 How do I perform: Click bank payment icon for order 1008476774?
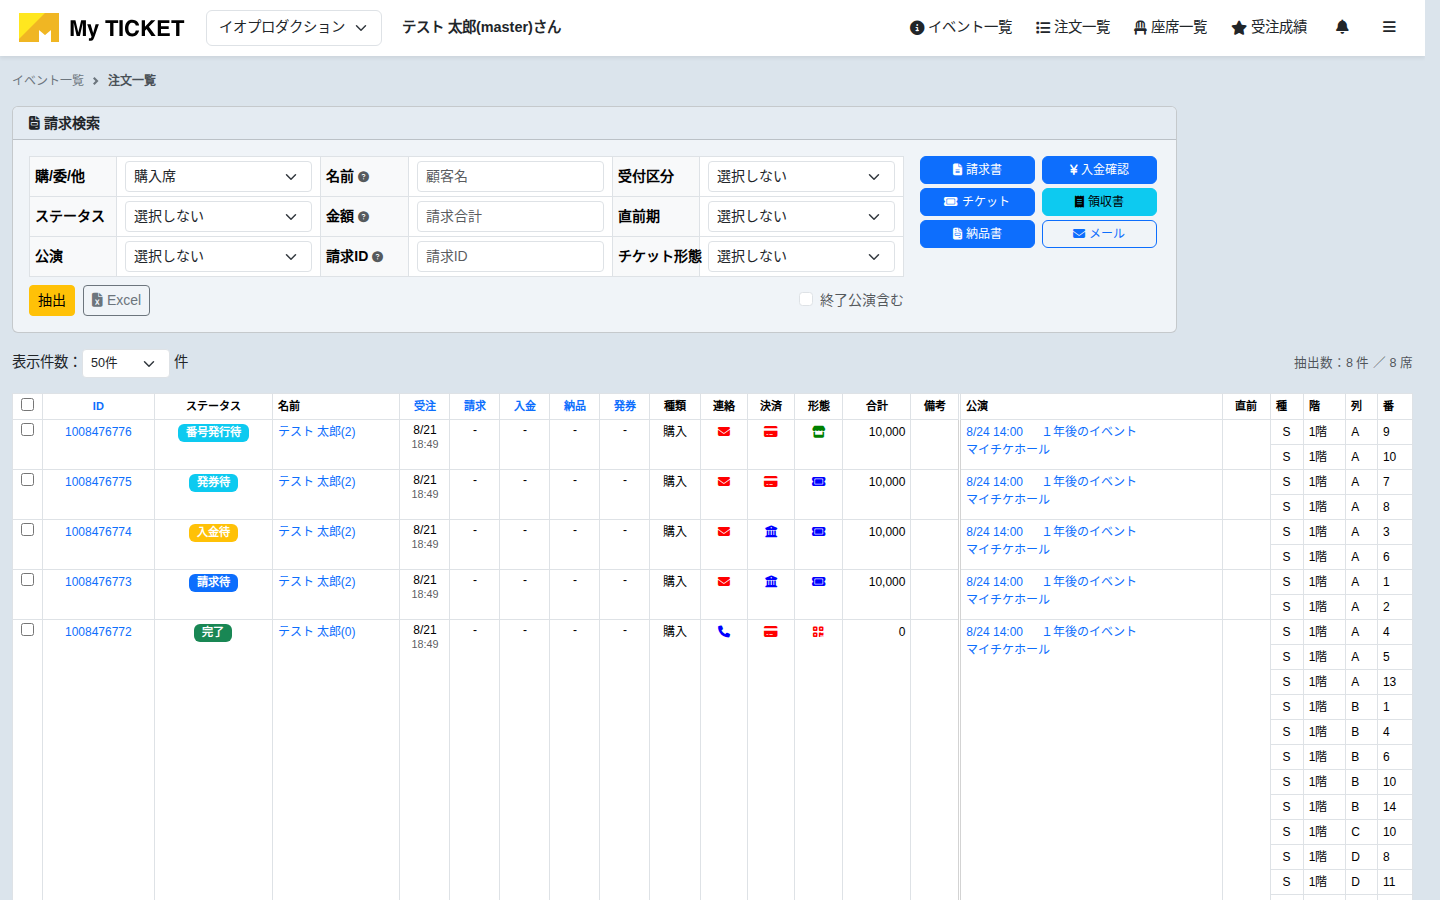771,532
